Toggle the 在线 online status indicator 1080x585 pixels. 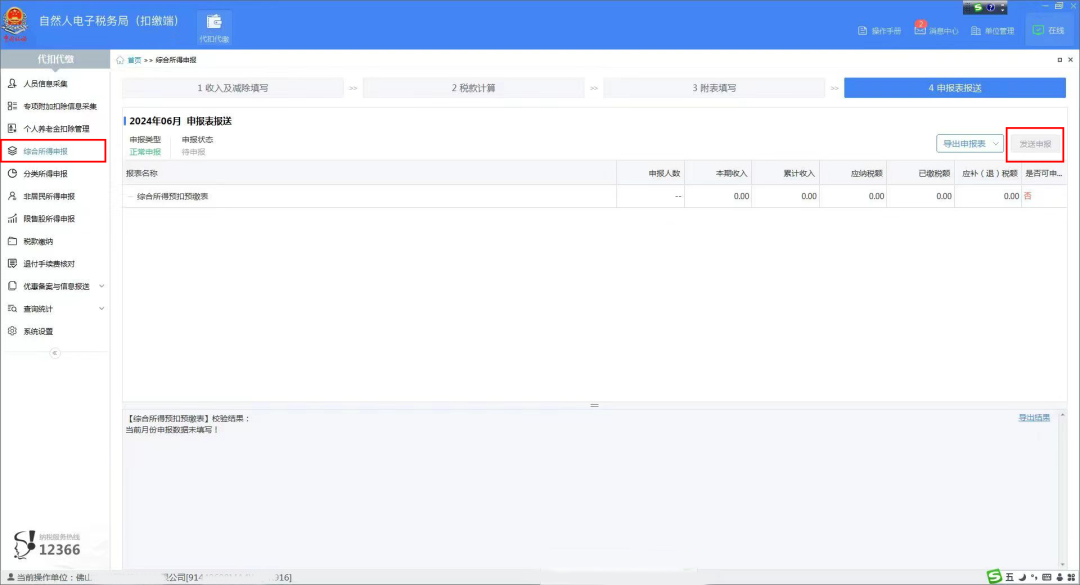(1048, 30)
